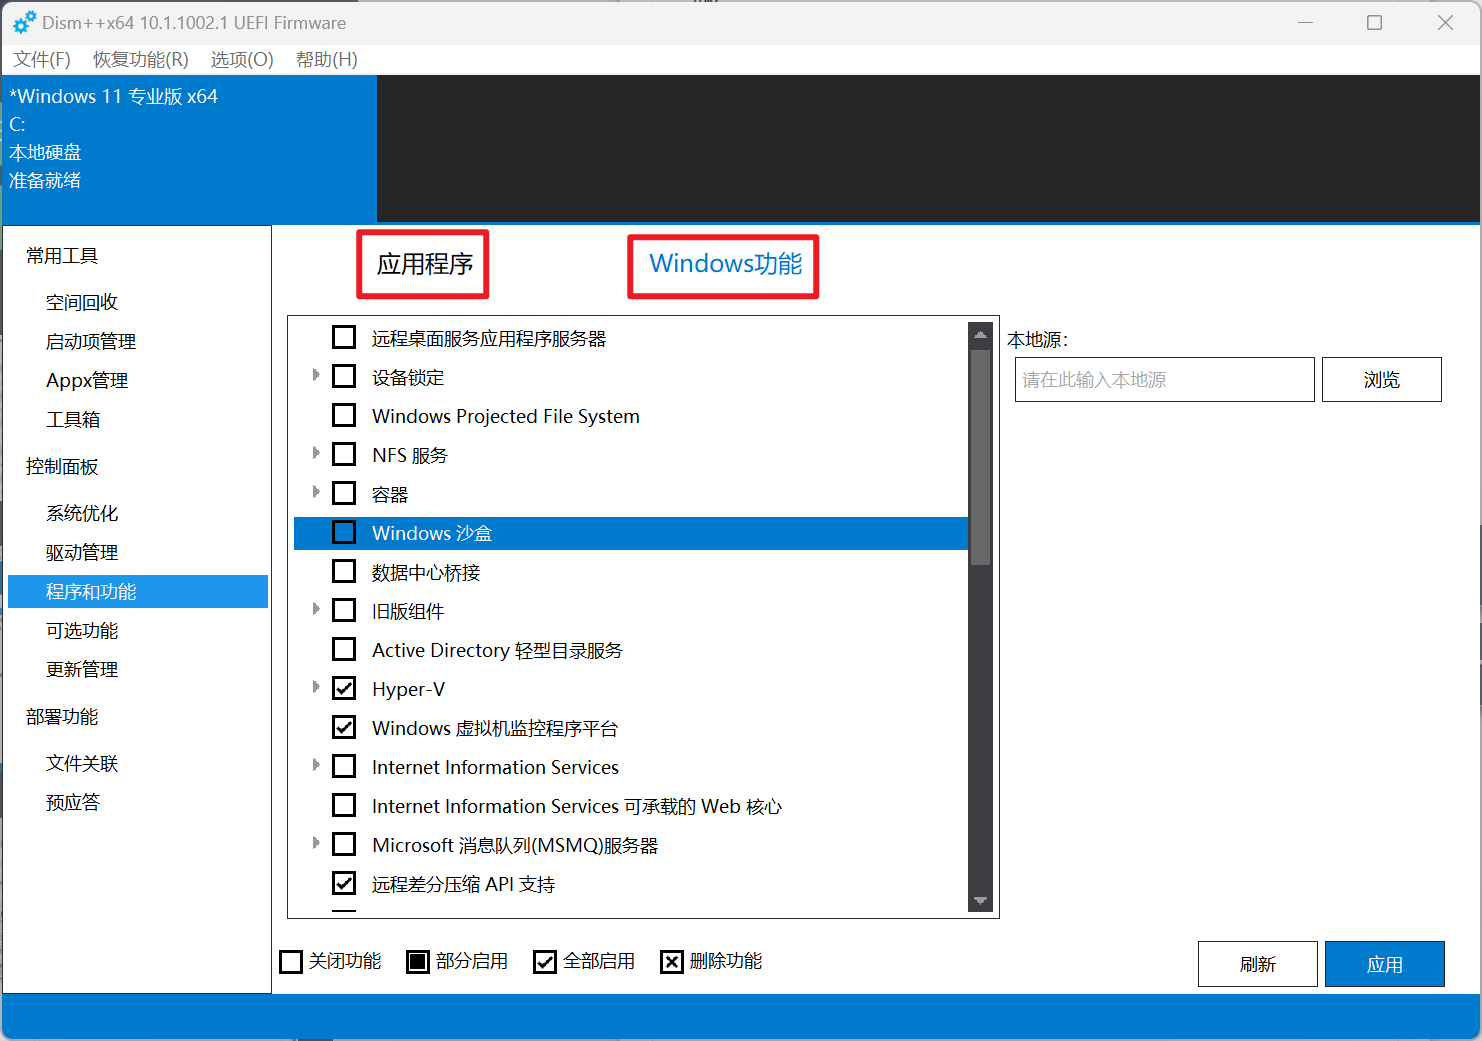Select the Windows 11 专业版 x64 image tile
Screen dimensions: 1482x1041
click(x=189, y=148)
